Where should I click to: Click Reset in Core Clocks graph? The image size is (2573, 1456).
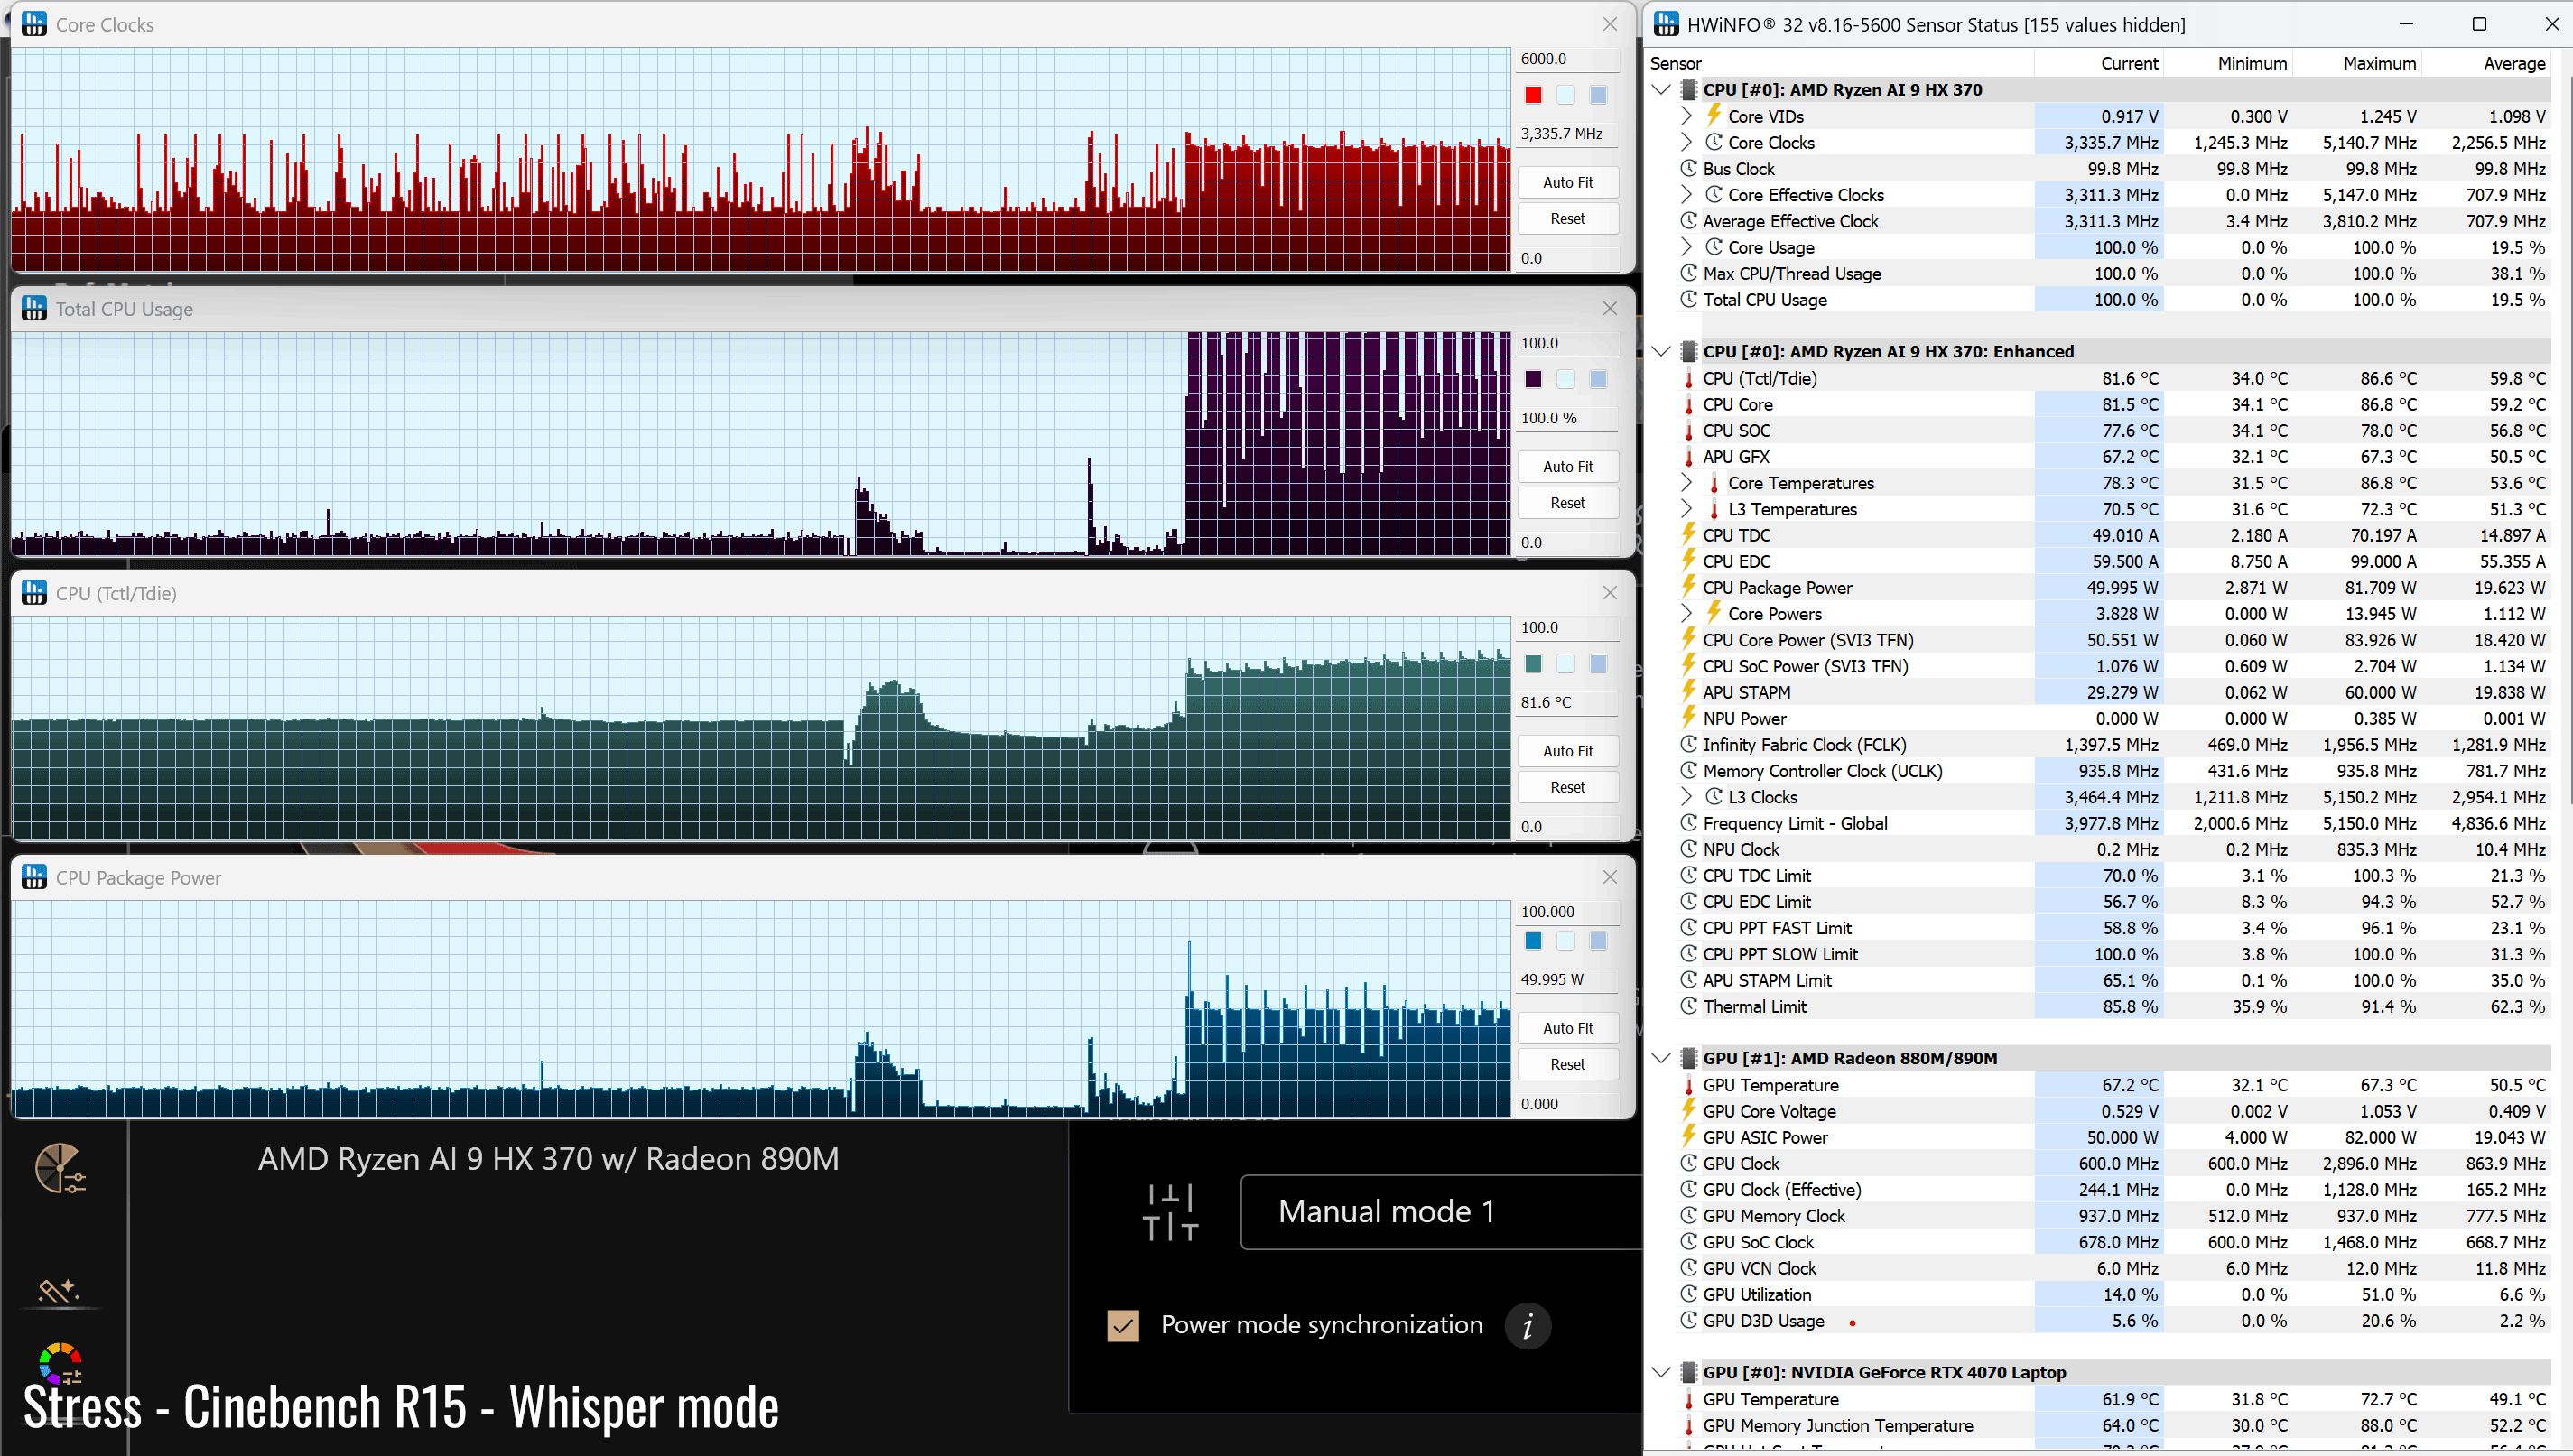pos(1567,218)
